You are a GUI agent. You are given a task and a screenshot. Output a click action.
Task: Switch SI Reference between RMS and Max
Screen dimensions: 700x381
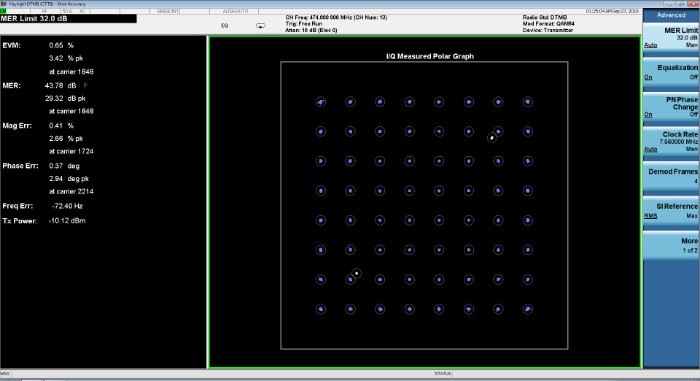pos(671,211)
